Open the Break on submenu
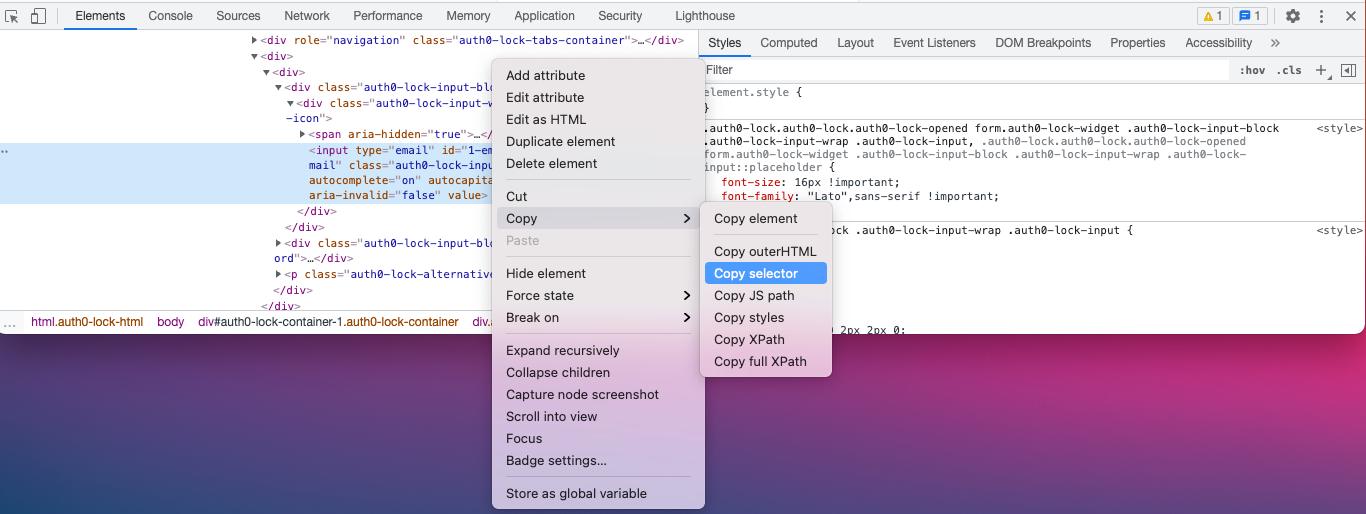This screenshot has width=1366, height=514. coord(598,318)
